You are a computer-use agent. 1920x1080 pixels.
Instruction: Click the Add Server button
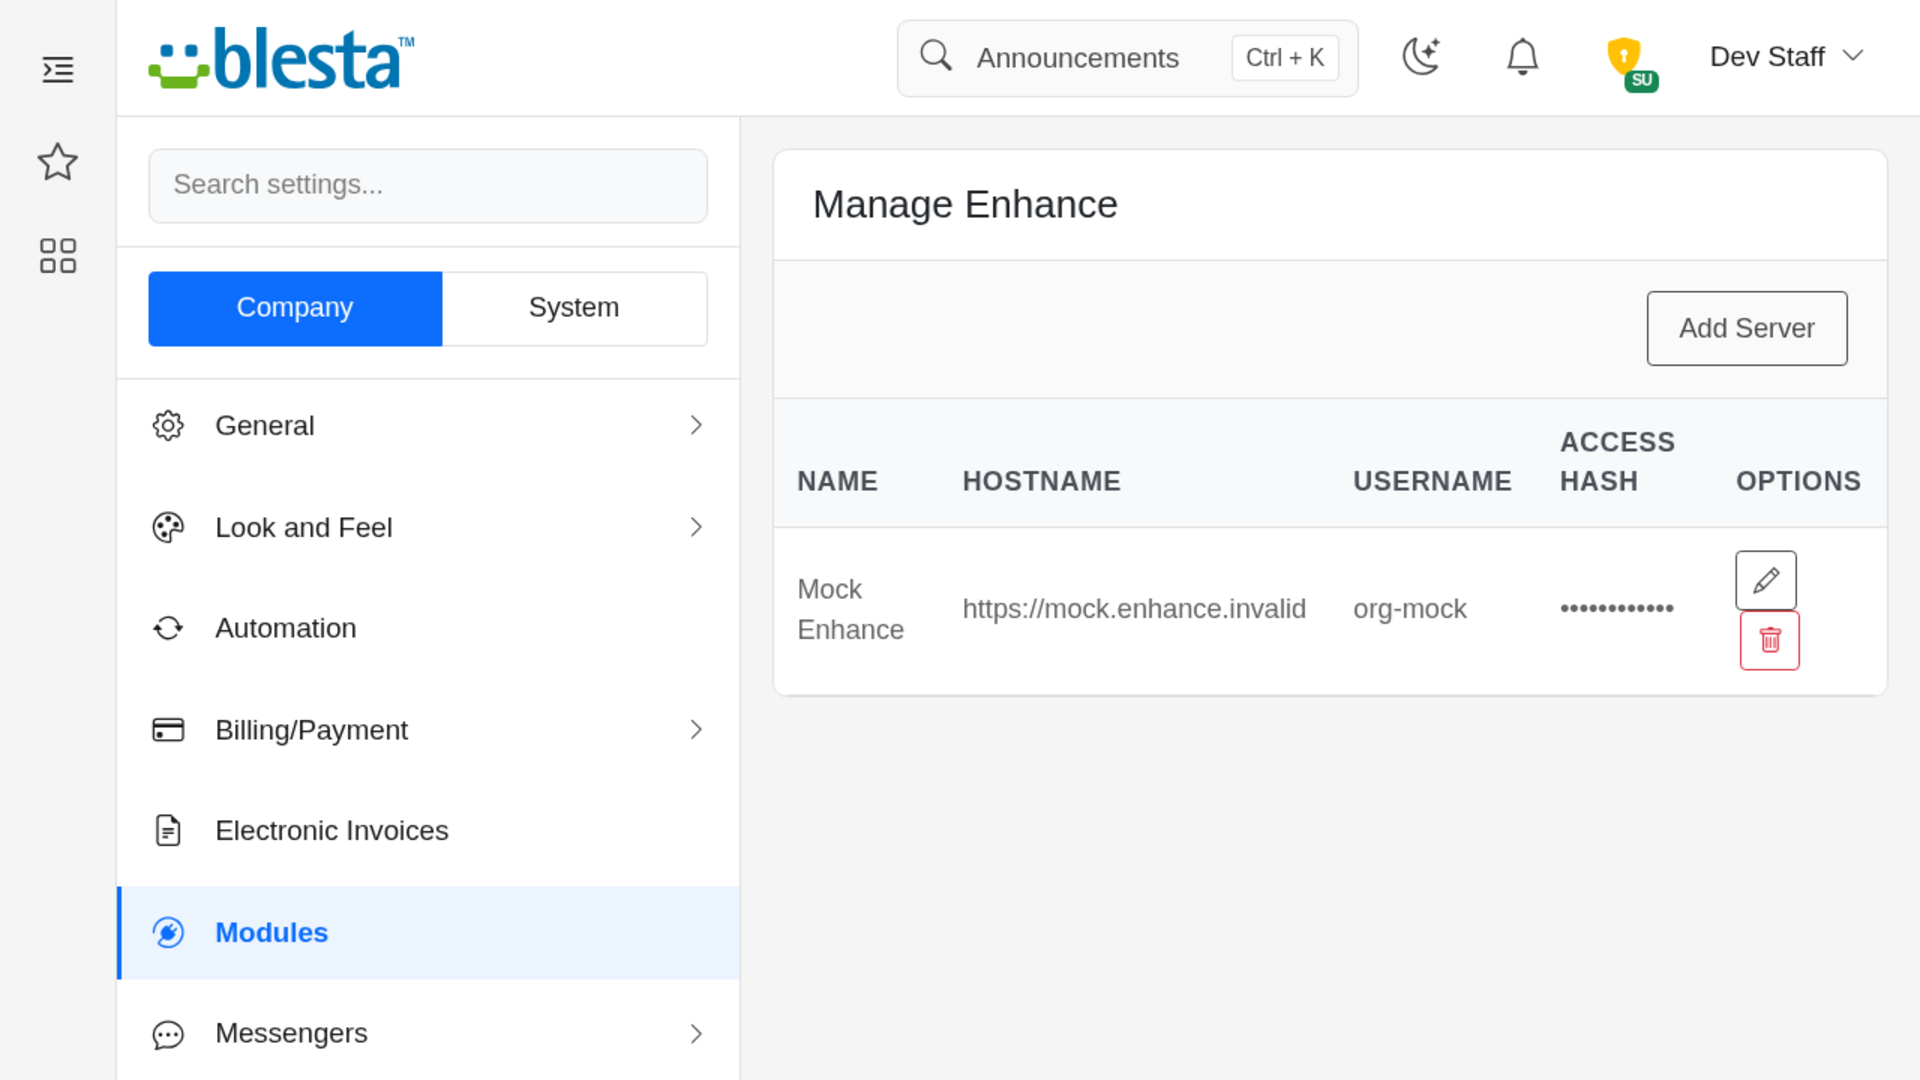[x=1747, y=328]
